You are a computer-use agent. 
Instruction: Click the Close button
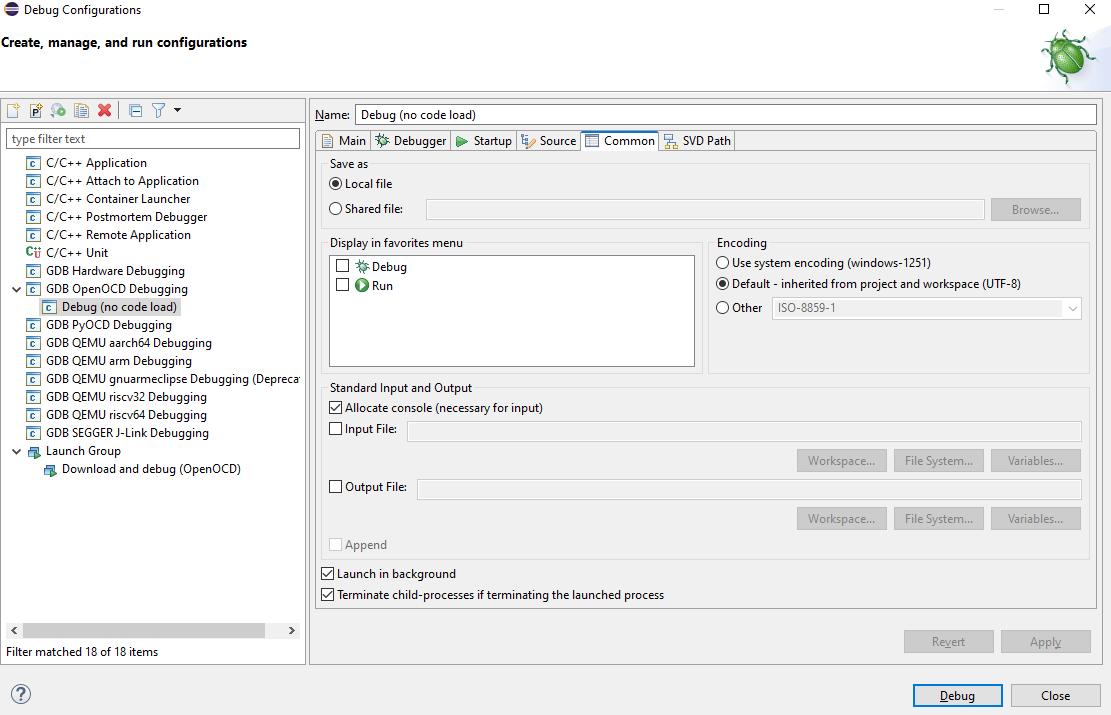point(1055,696)
